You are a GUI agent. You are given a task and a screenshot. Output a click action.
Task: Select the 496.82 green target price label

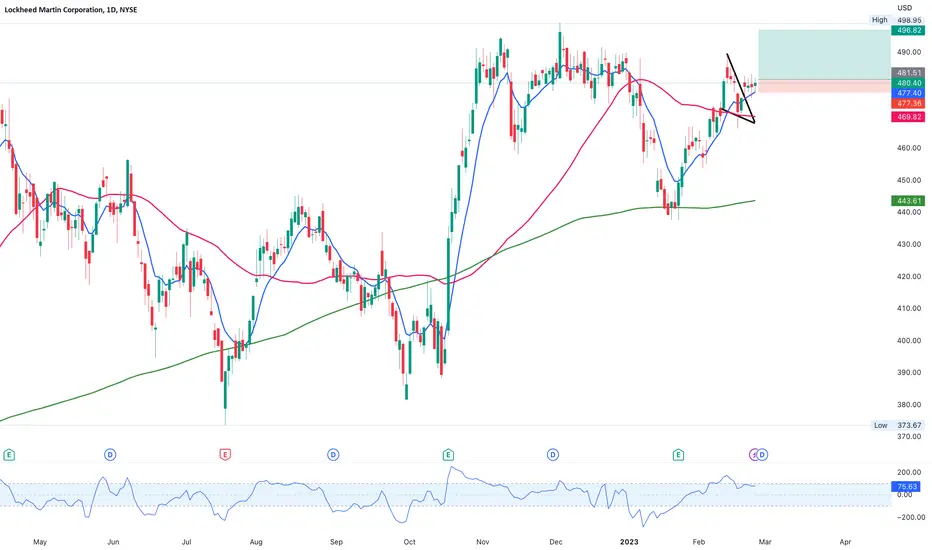908,30
